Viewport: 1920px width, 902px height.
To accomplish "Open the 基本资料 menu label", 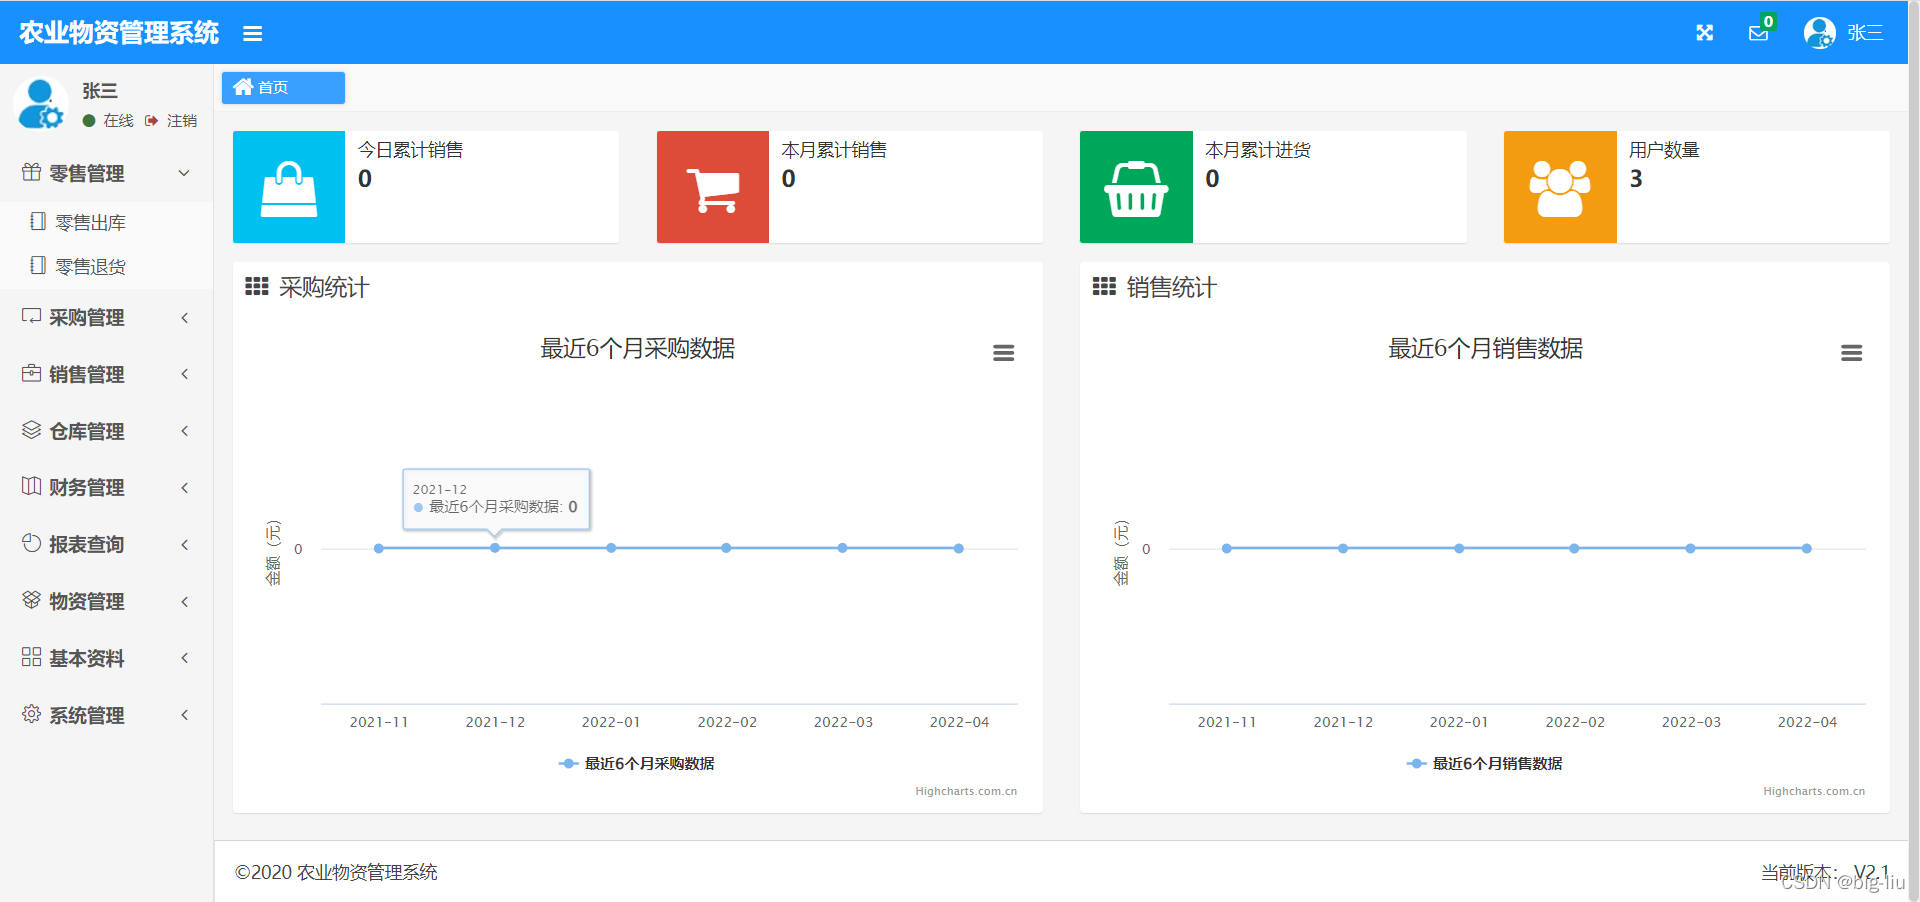I will click(x=87, y=659).
